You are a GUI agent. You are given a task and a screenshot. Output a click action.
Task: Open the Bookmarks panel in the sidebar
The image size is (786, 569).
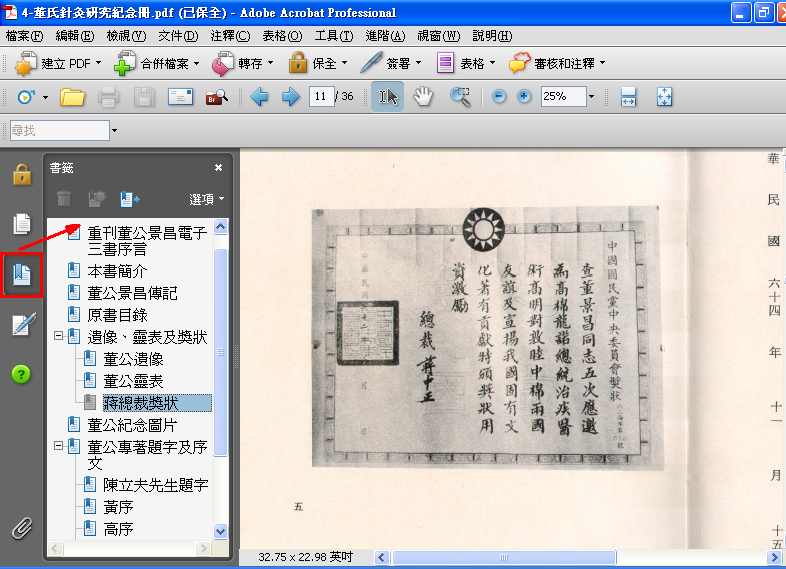pyautogui.click(x=22, y=275)
